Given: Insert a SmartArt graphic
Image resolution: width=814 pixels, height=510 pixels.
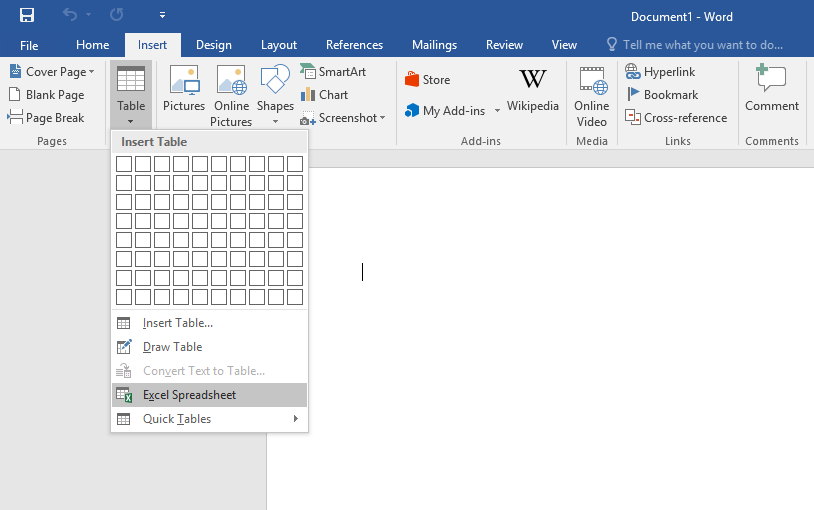Looking at the screenshot, I should [x=333, y=71].
